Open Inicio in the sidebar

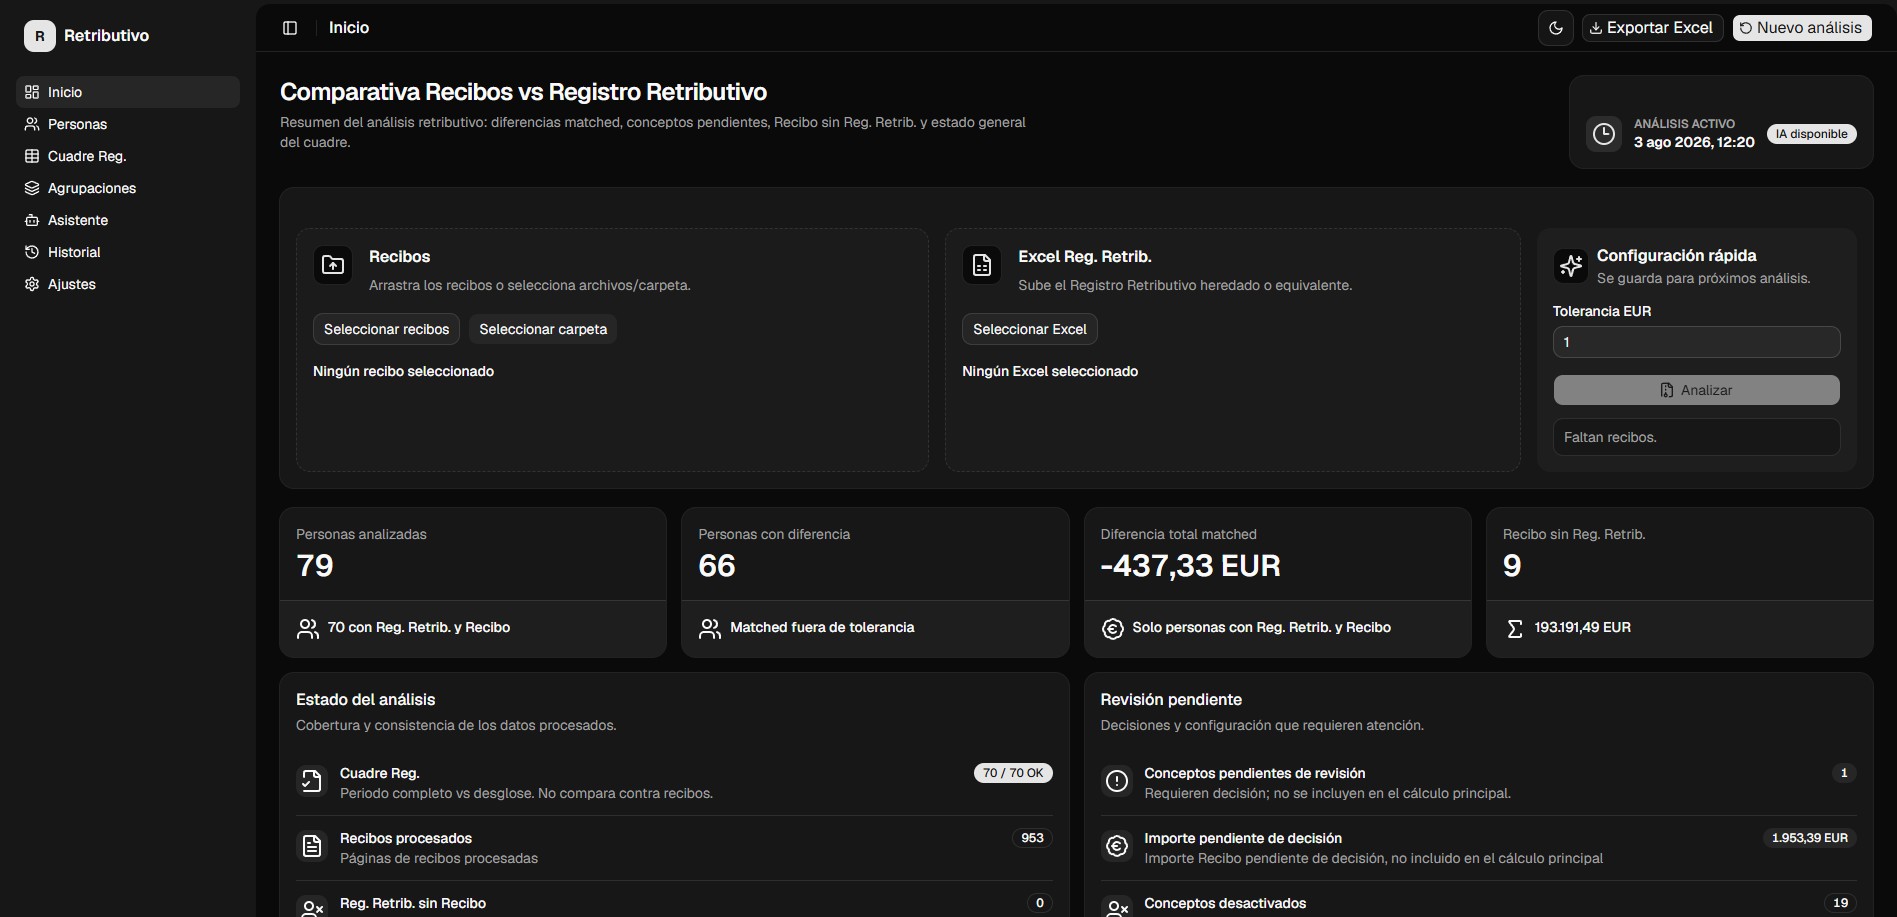click(128, 92)
